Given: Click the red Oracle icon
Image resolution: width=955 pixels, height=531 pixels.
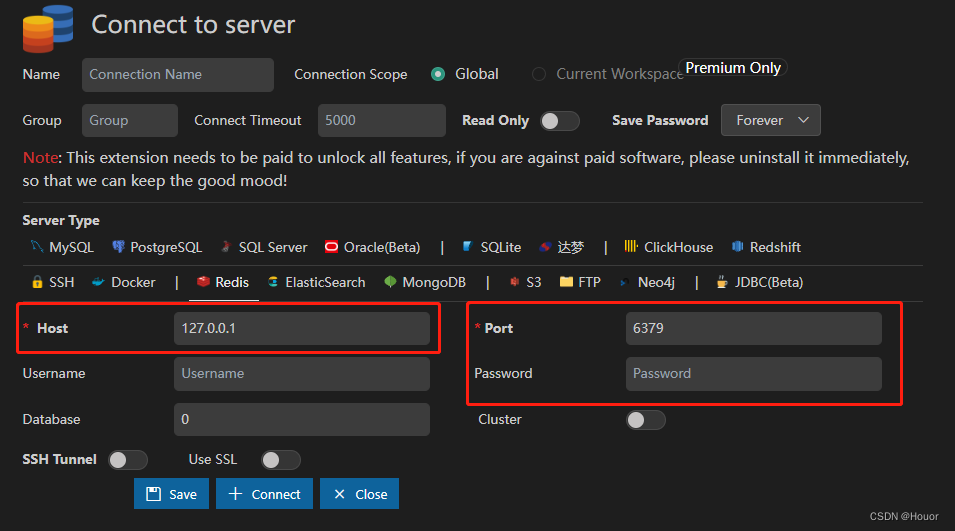Looking at the screenshot, I should pos(331,247).
